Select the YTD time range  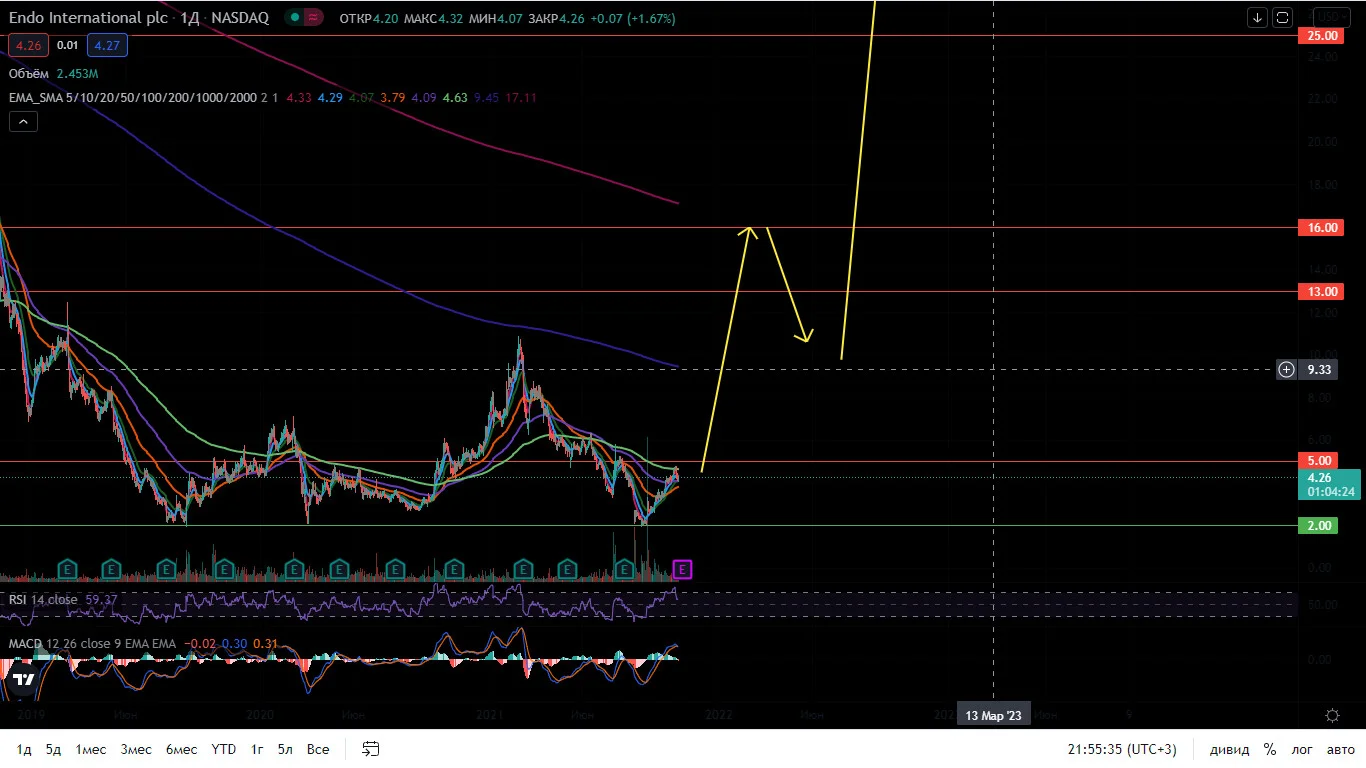point(224,749)
